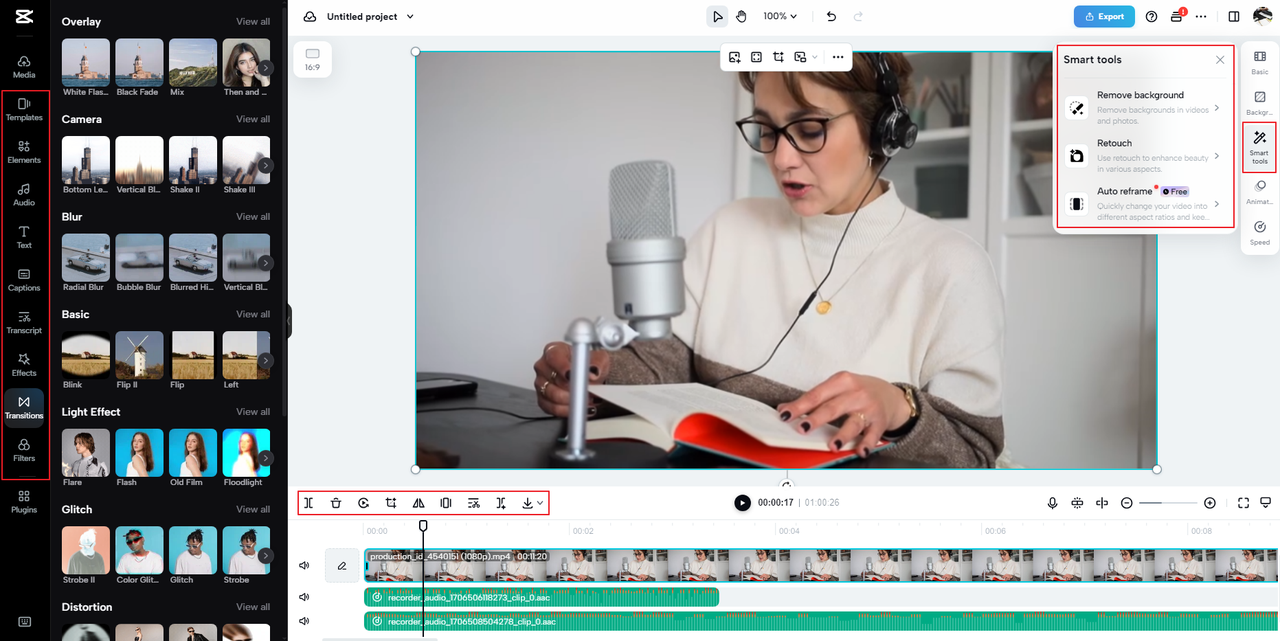Open the Text panel
The height and width of the screenshot is (641, 1280).
[x=24, y=237]
